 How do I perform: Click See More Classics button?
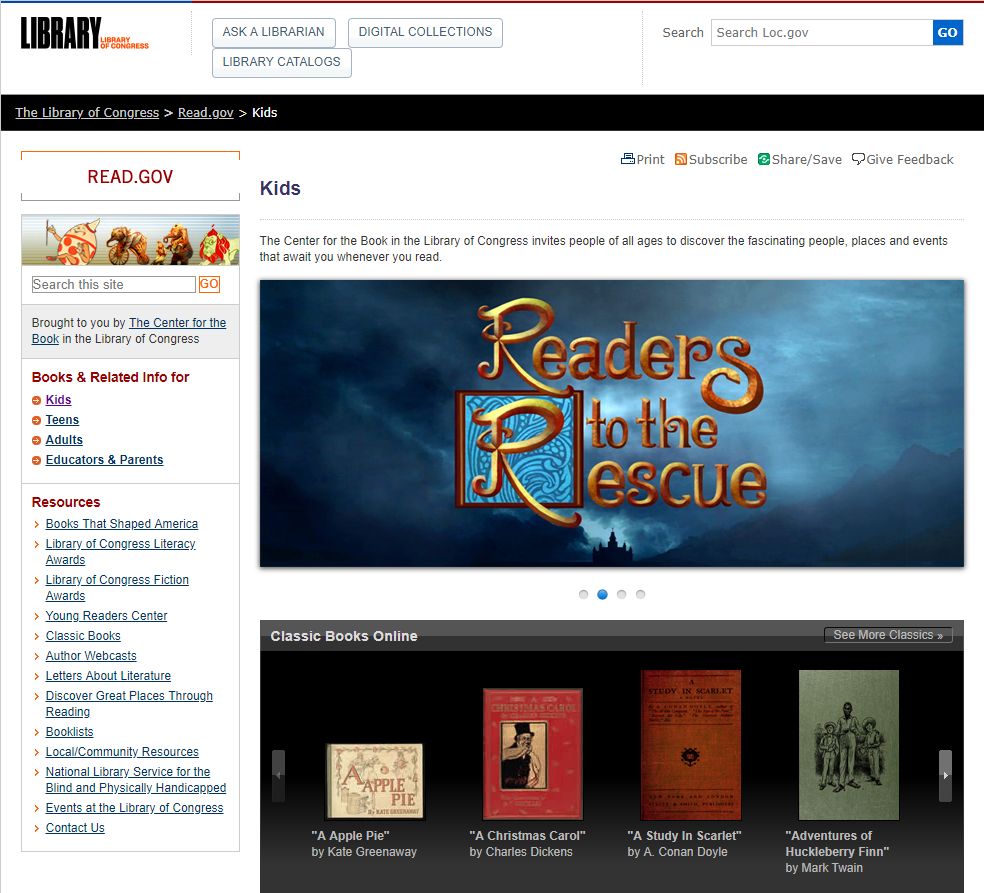pos(888,635)
